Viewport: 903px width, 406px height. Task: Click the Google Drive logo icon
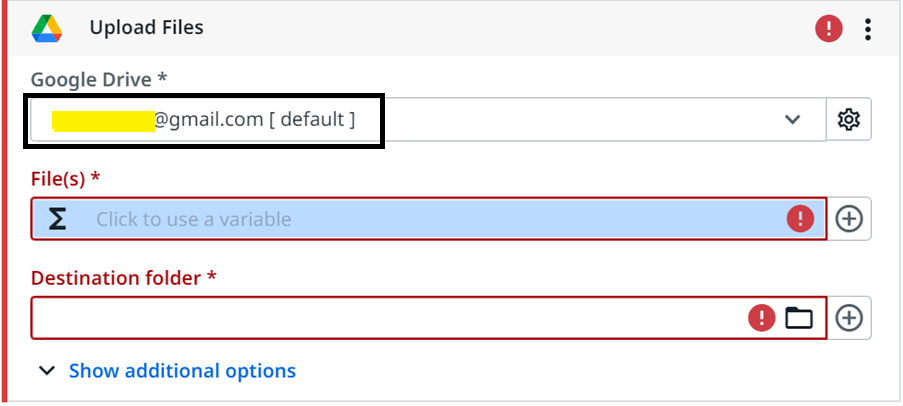point(47,28)
